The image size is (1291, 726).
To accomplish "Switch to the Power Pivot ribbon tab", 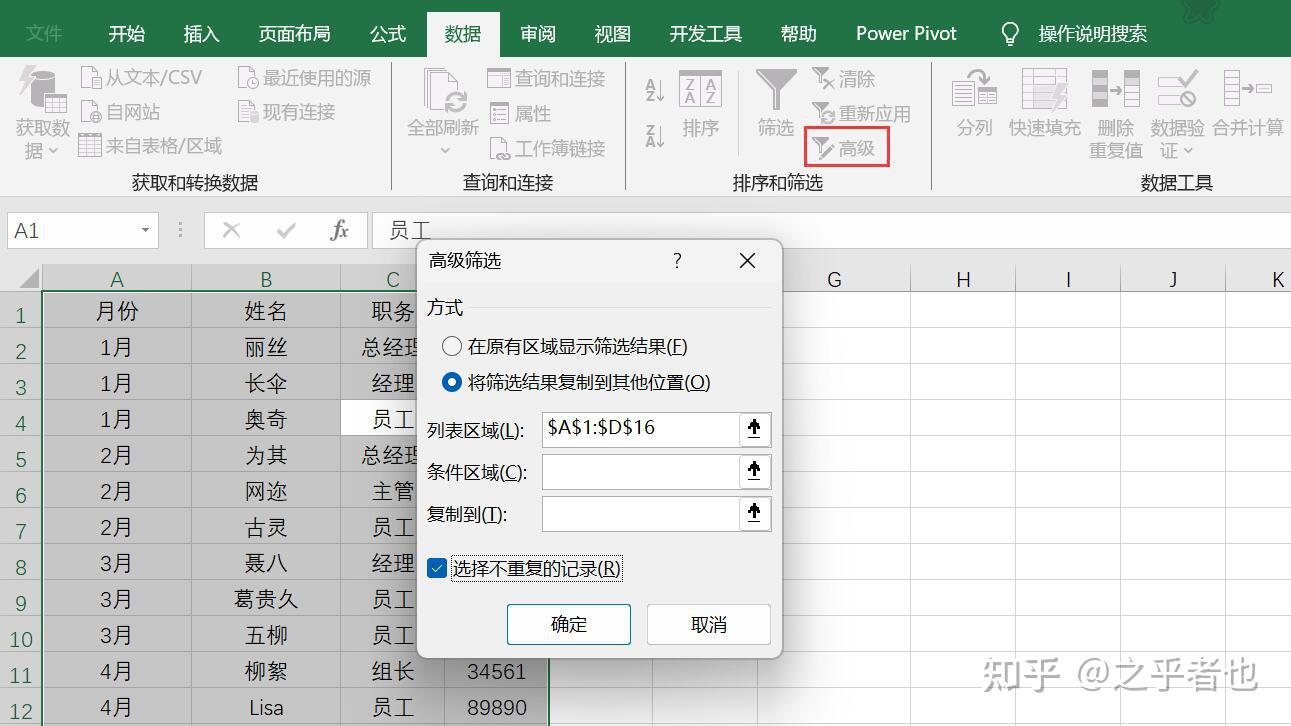I will click(x=904, y=33).
